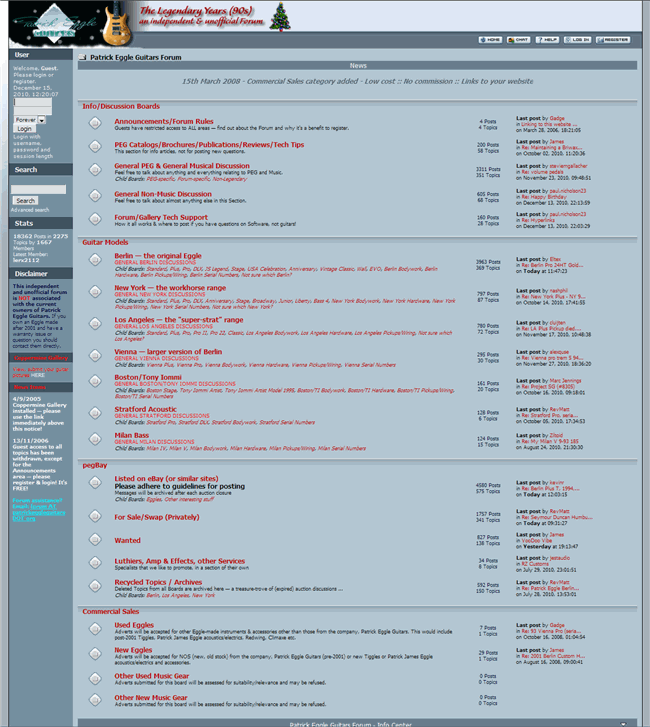Click board icon beside Forum/Gallery Tech Support

(95, 218)
